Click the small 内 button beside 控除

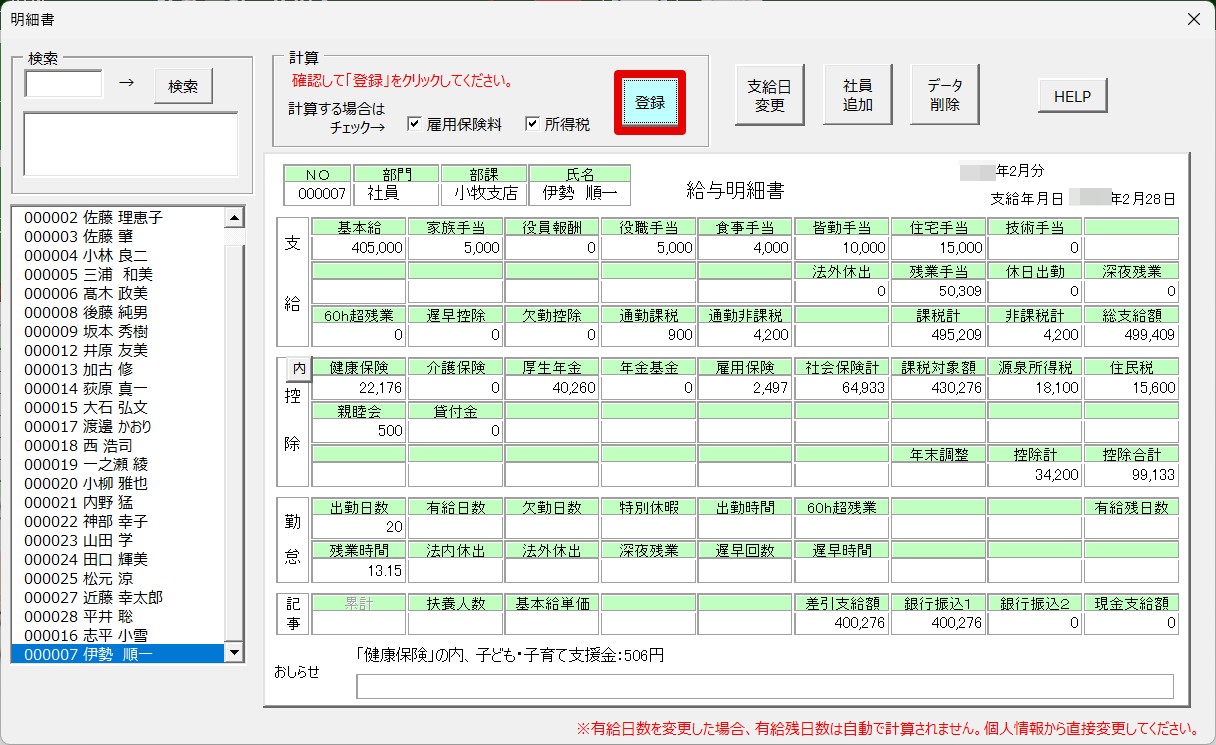click(x=298, y=369)
